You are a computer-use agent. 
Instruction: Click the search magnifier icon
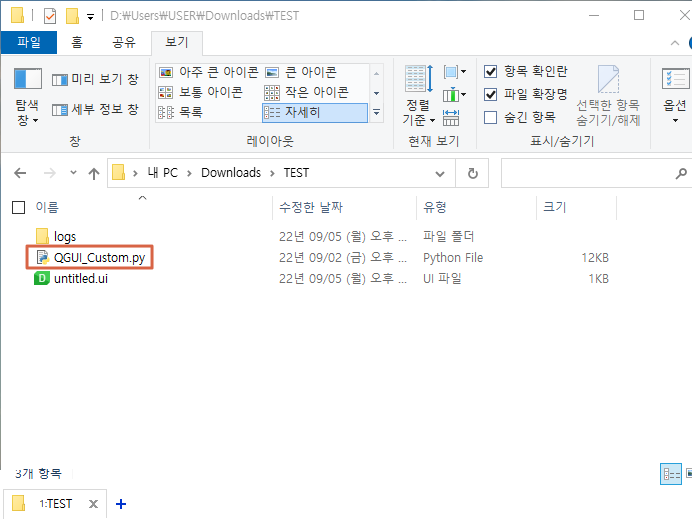[681, 173]
